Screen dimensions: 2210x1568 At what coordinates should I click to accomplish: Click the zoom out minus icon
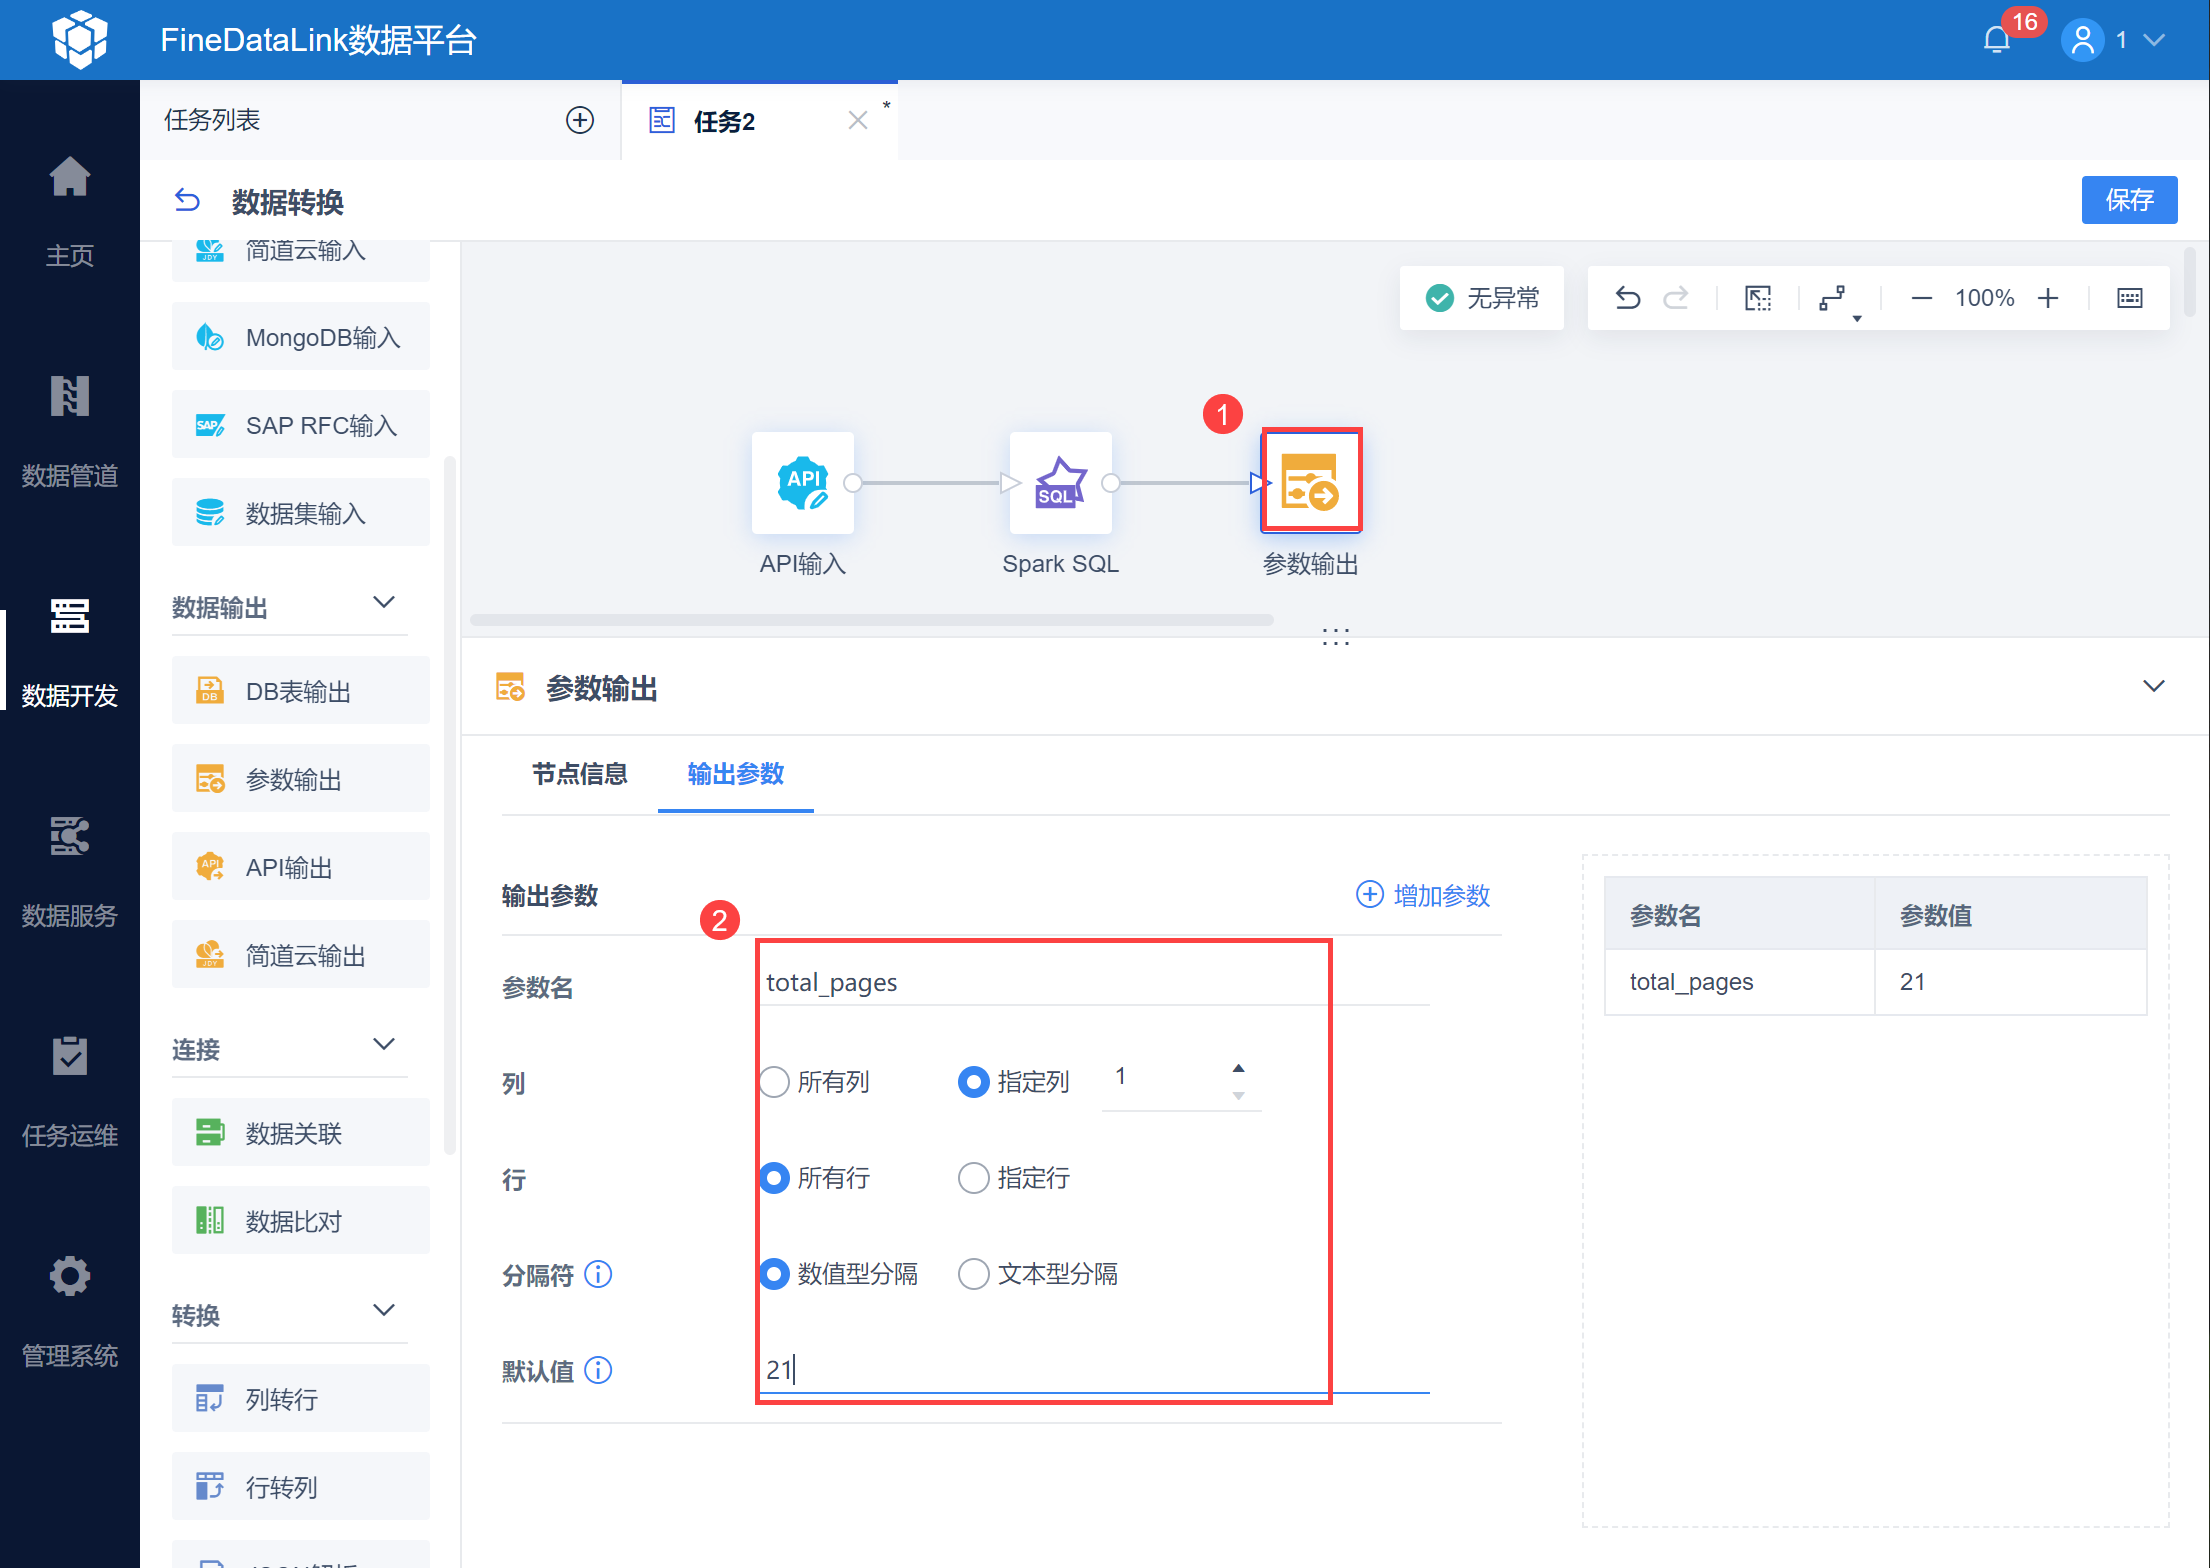(x=1921, y=298)
